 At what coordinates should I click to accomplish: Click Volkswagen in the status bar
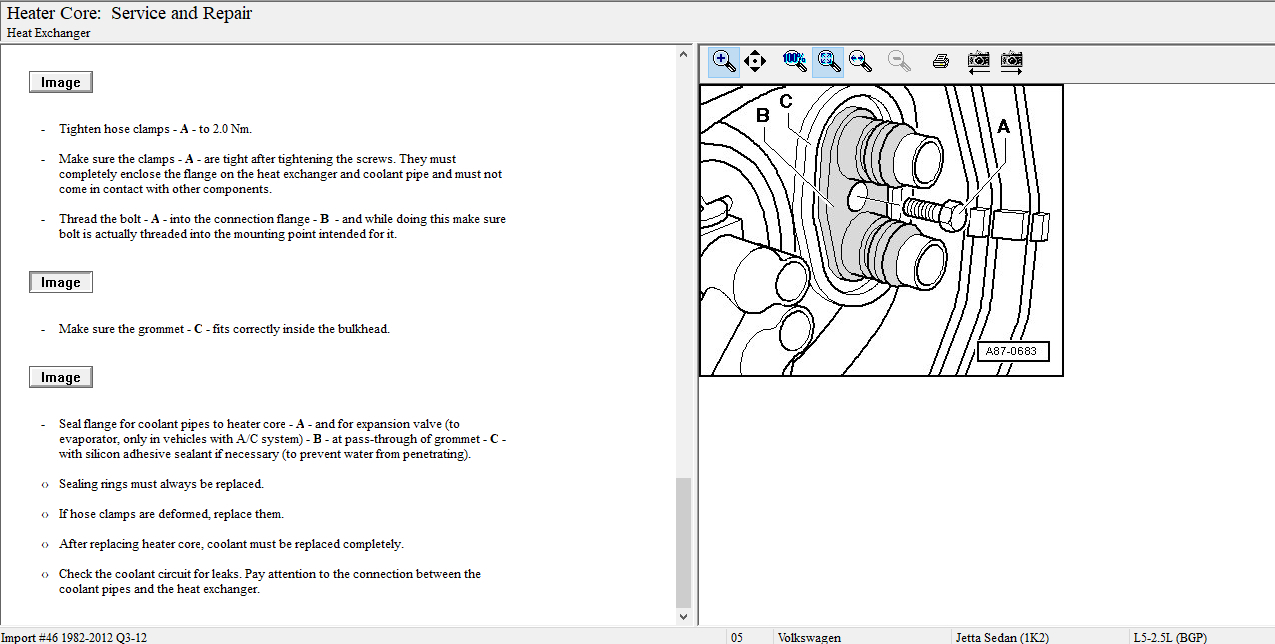click(808, 637)
